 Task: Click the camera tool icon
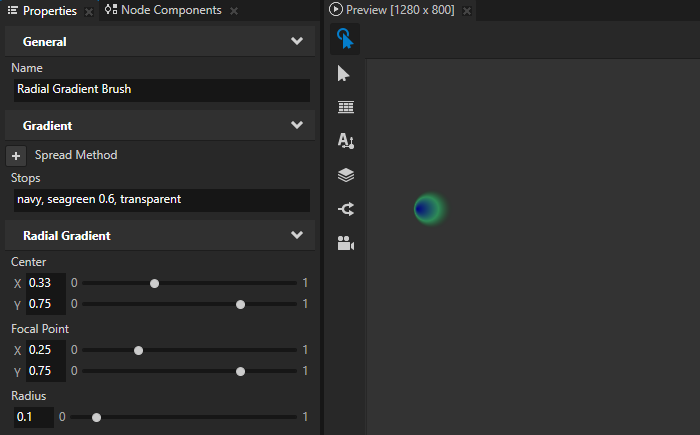346,243
